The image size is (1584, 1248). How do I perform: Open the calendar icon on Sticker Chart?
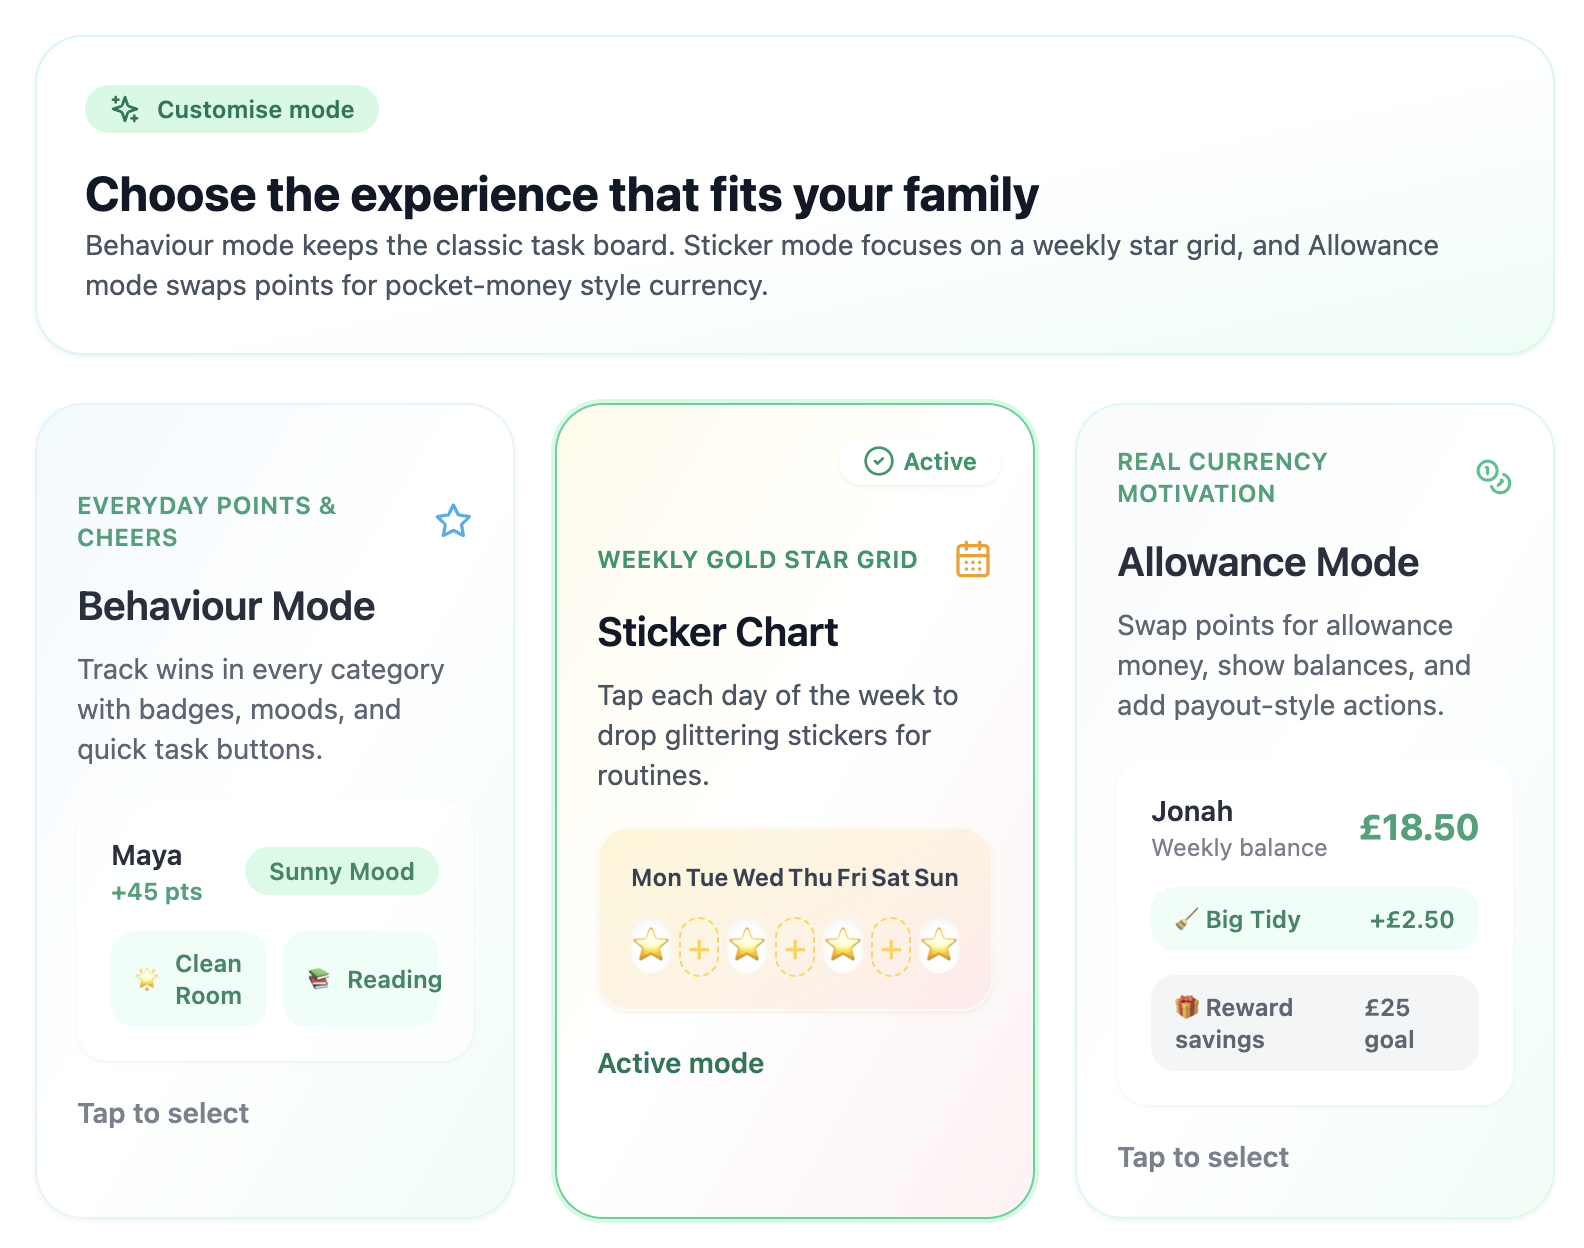(x=973, y=559)
